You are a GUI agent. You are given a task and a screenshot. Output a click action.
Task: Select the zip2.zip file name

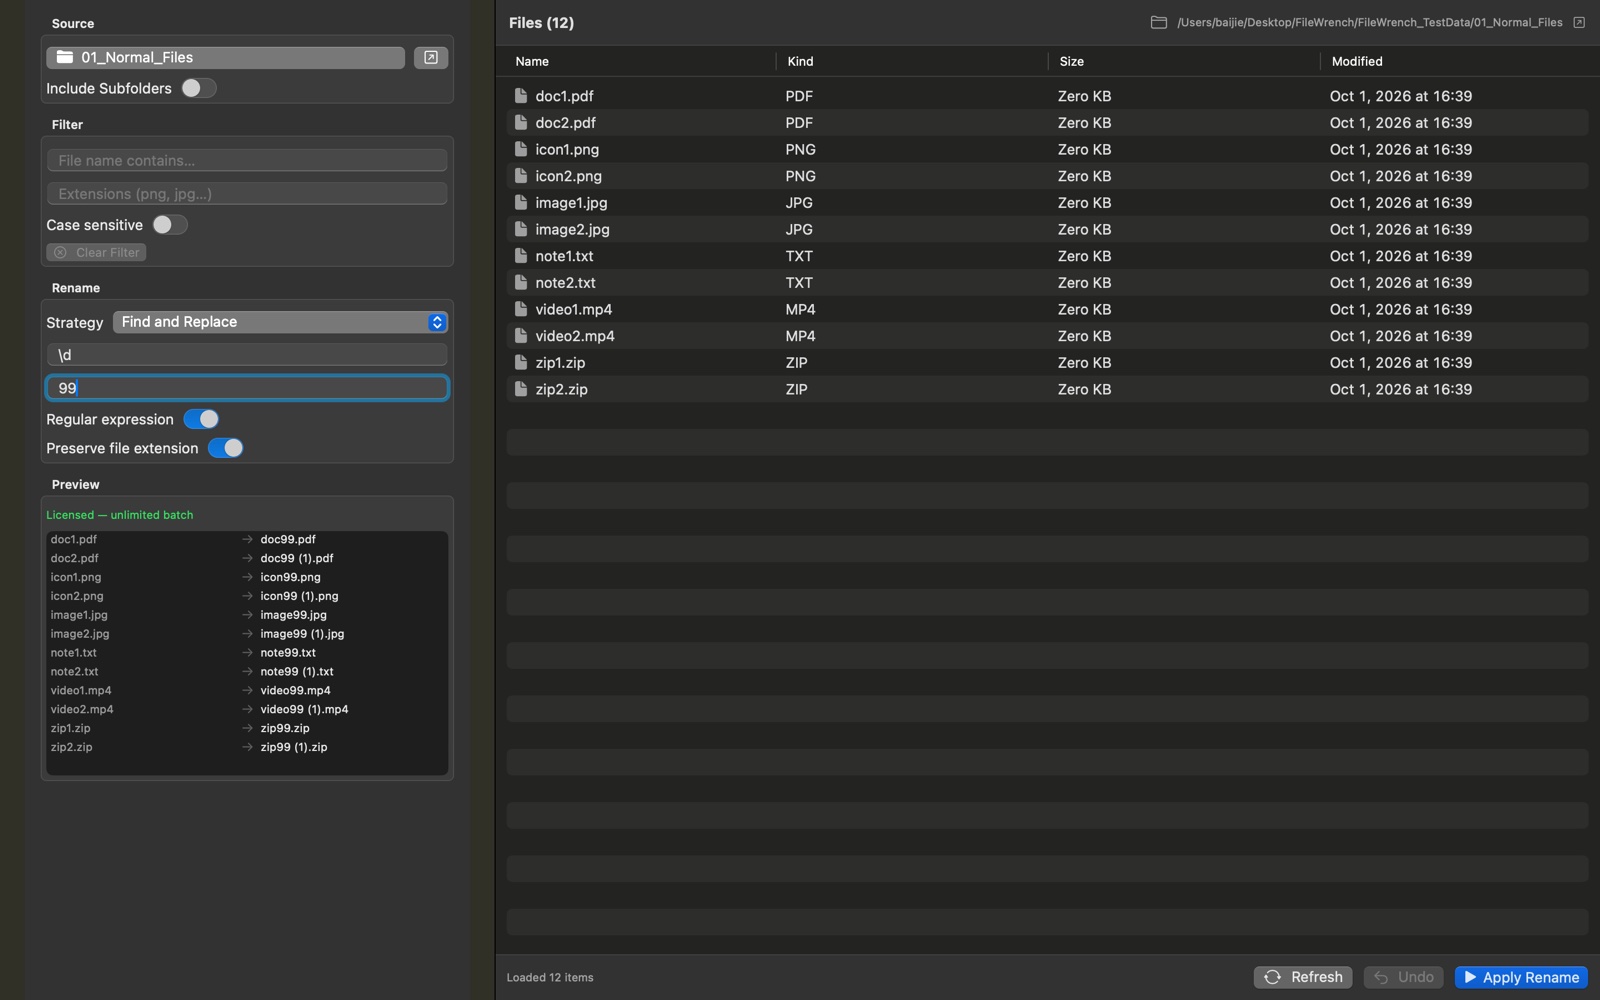click(561, 389)
